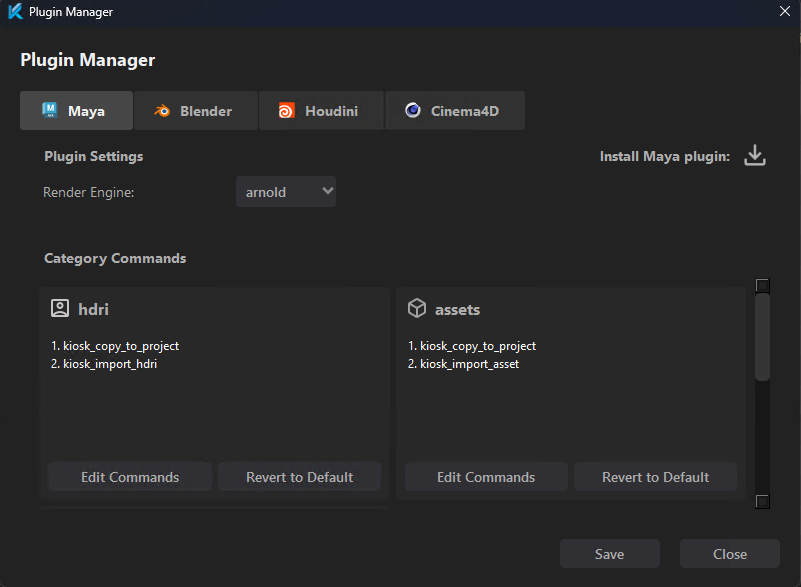Switch to the Houdini tab
This screenshot has height=587, width=801.
click(321, 110)
